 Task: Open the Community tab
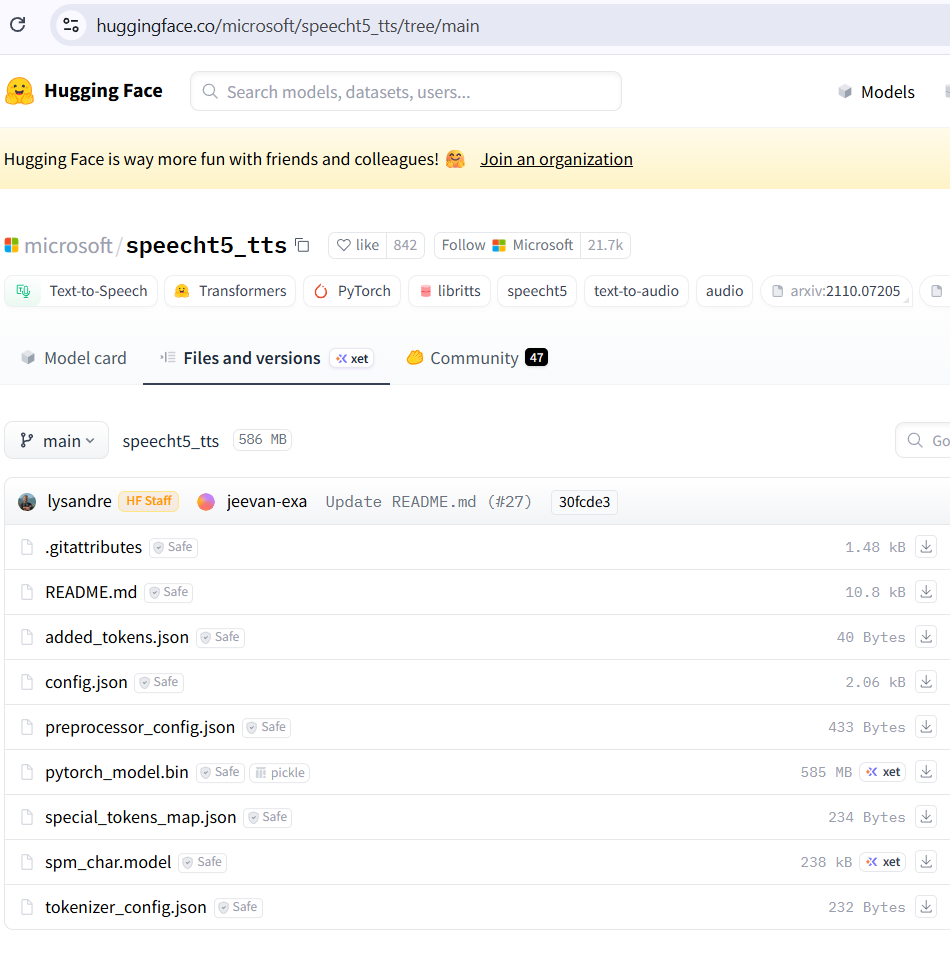point(477,358)
